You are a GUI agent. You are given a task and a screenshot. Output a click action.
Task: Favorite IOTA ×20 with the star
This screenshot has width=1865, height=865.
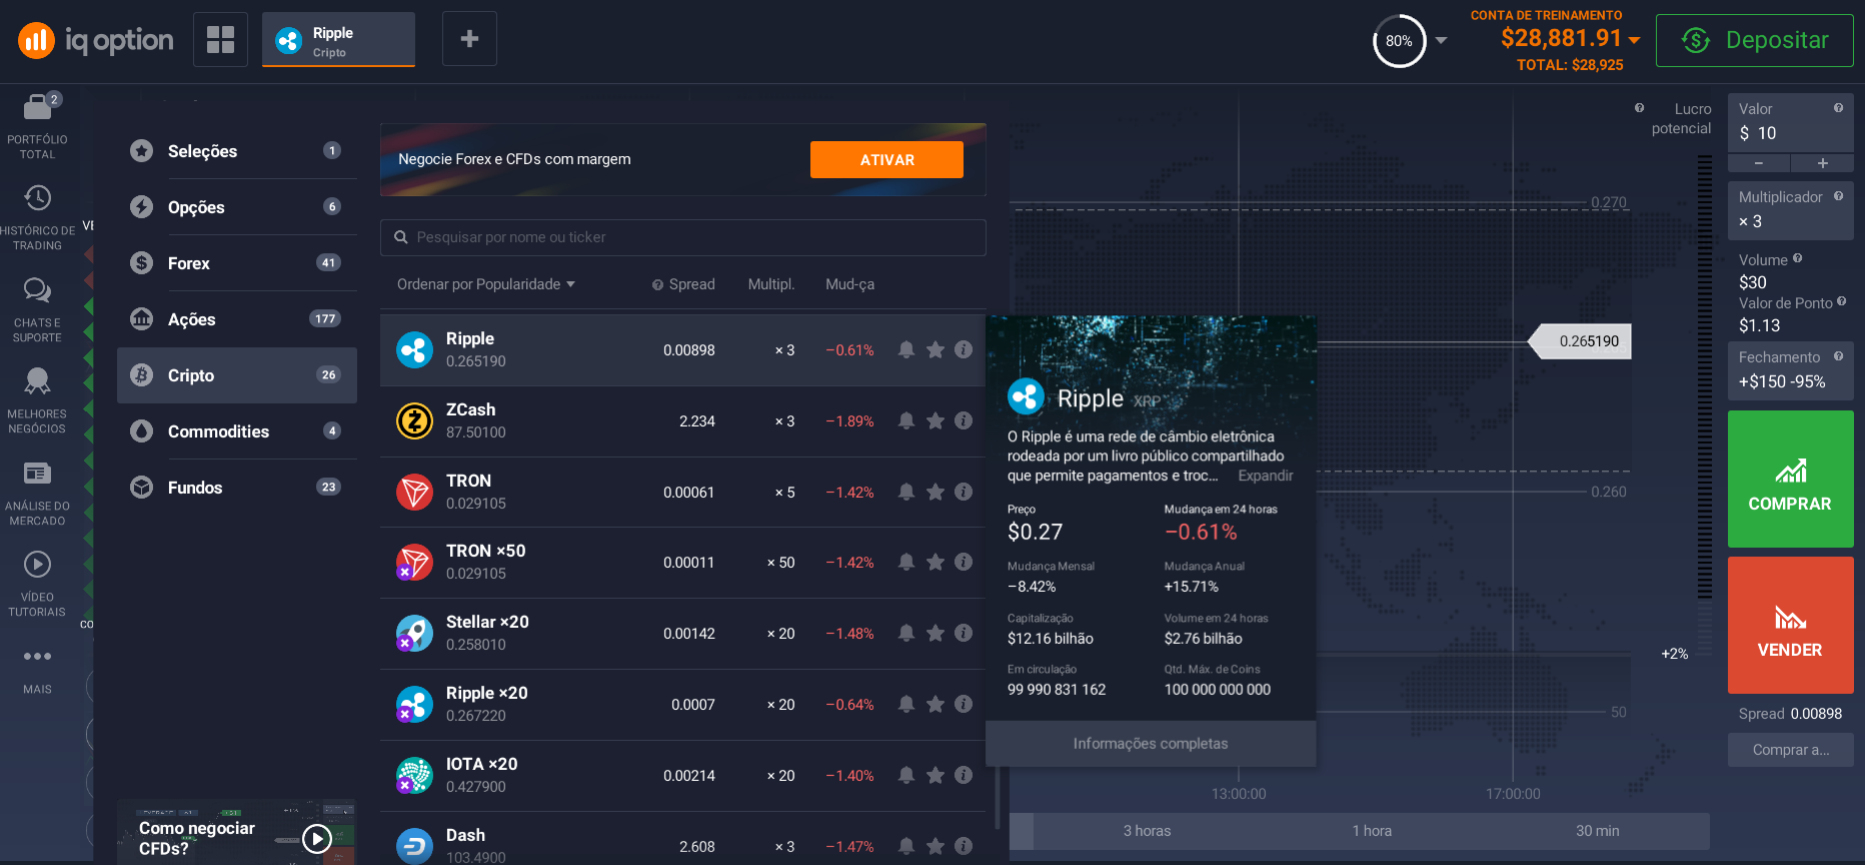click(935, 775)
